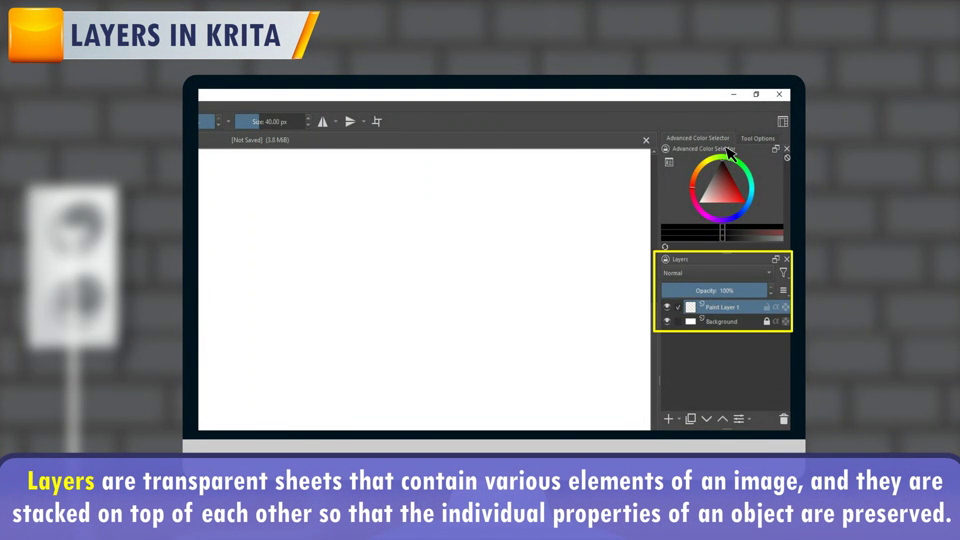The image size is (960, 540).
Task: Open the Layers panel thumbnail size menu icon
Action: click(783, 290)
